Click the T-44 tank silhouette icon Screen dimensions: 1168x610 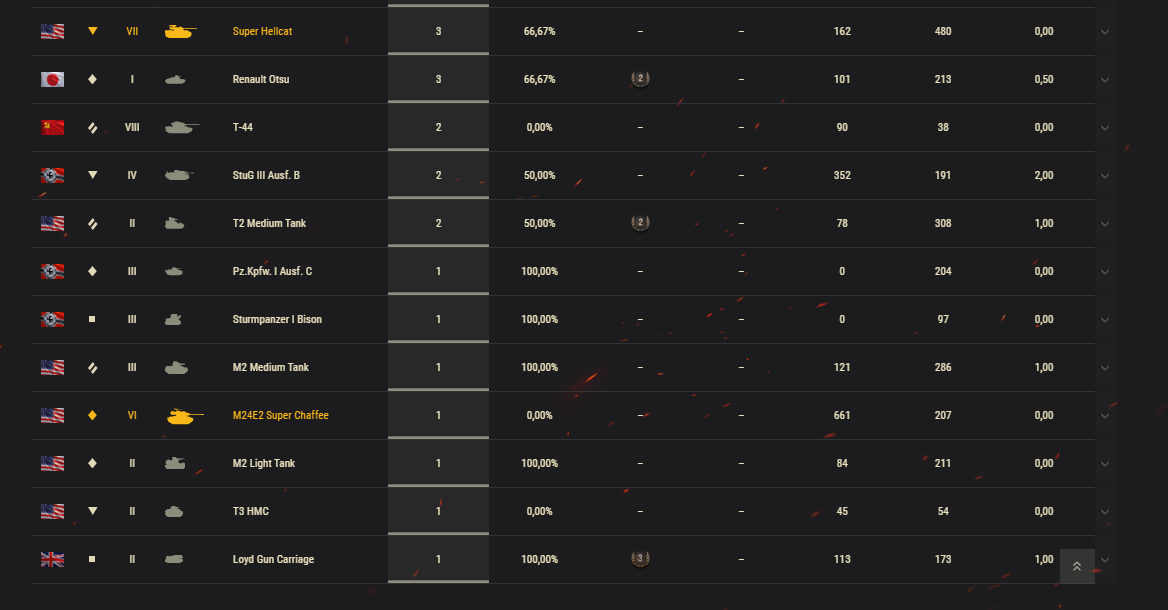pyautogui.click(x=182, y=127)
